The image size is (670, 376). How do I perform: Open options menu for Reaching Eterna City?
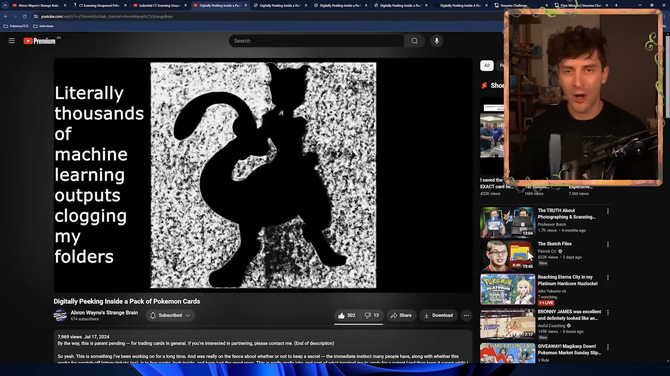tap(608, 278)
